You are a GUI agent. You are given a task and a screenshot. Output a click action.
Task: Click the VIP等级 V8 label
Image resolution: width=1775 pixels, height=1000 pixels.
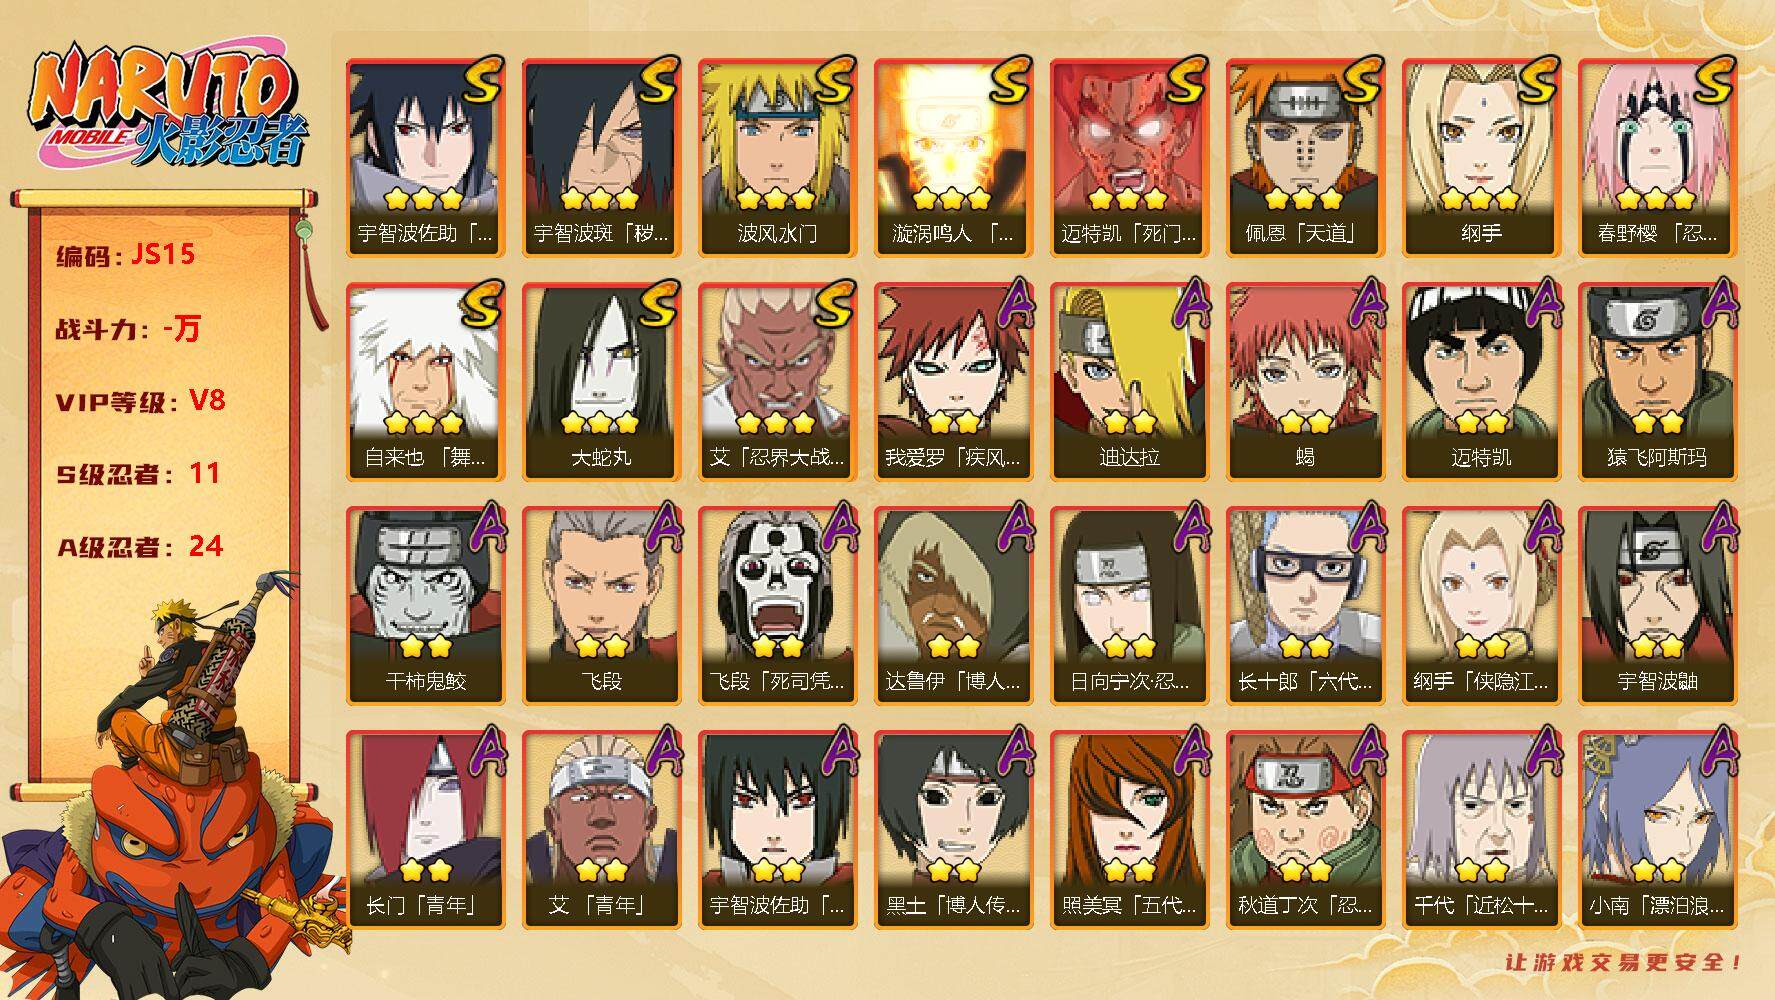coord(141,401)
